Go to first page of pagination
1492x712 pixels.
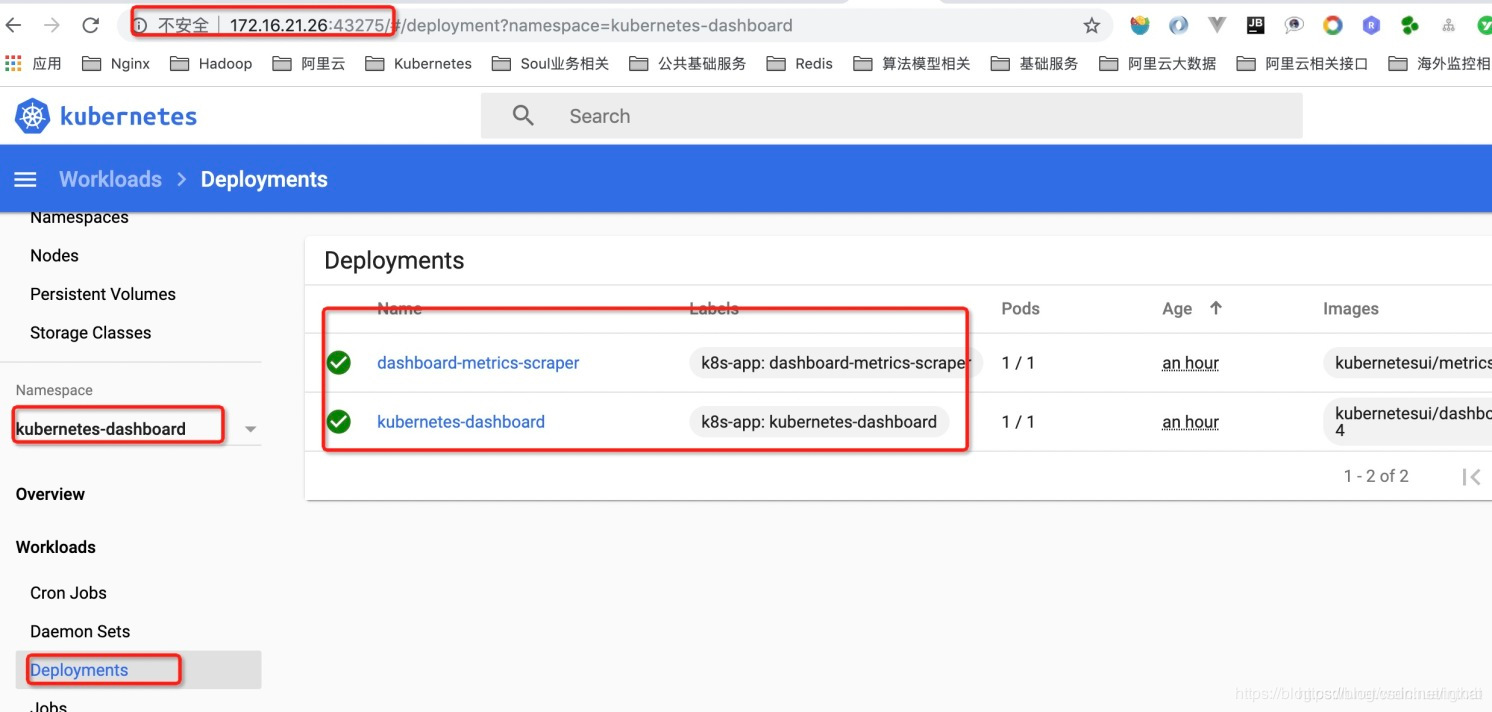[x=1471, y=477]
